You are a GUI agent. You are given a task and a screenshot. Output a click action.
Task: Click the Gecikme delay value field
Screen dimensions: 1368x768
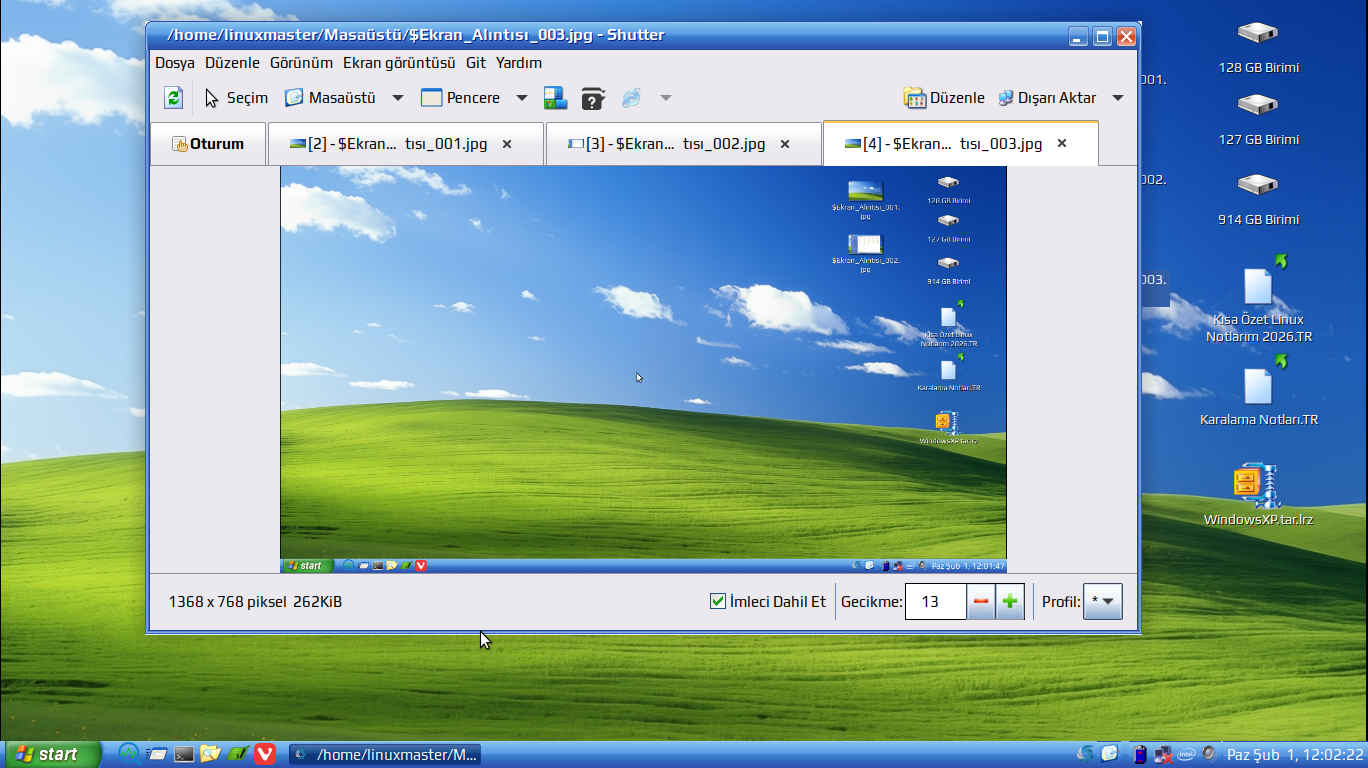pos(935,601)
